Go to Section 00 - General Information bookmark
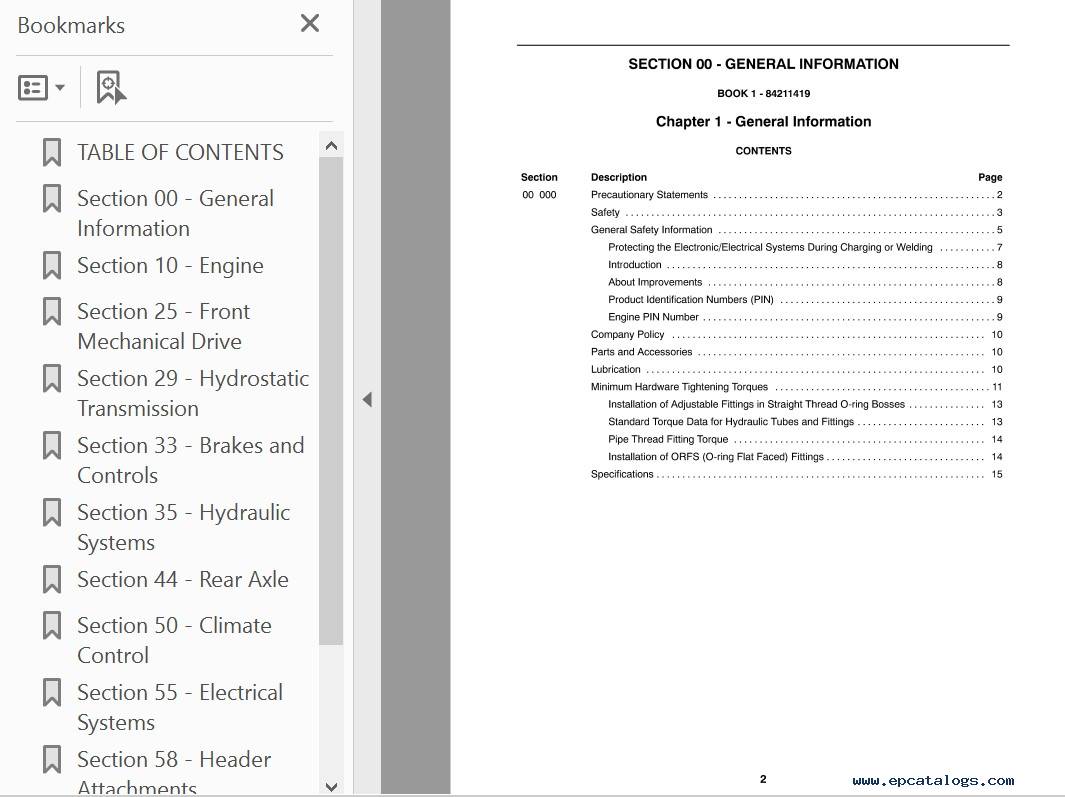1065x797 pixels. [175, 213]
